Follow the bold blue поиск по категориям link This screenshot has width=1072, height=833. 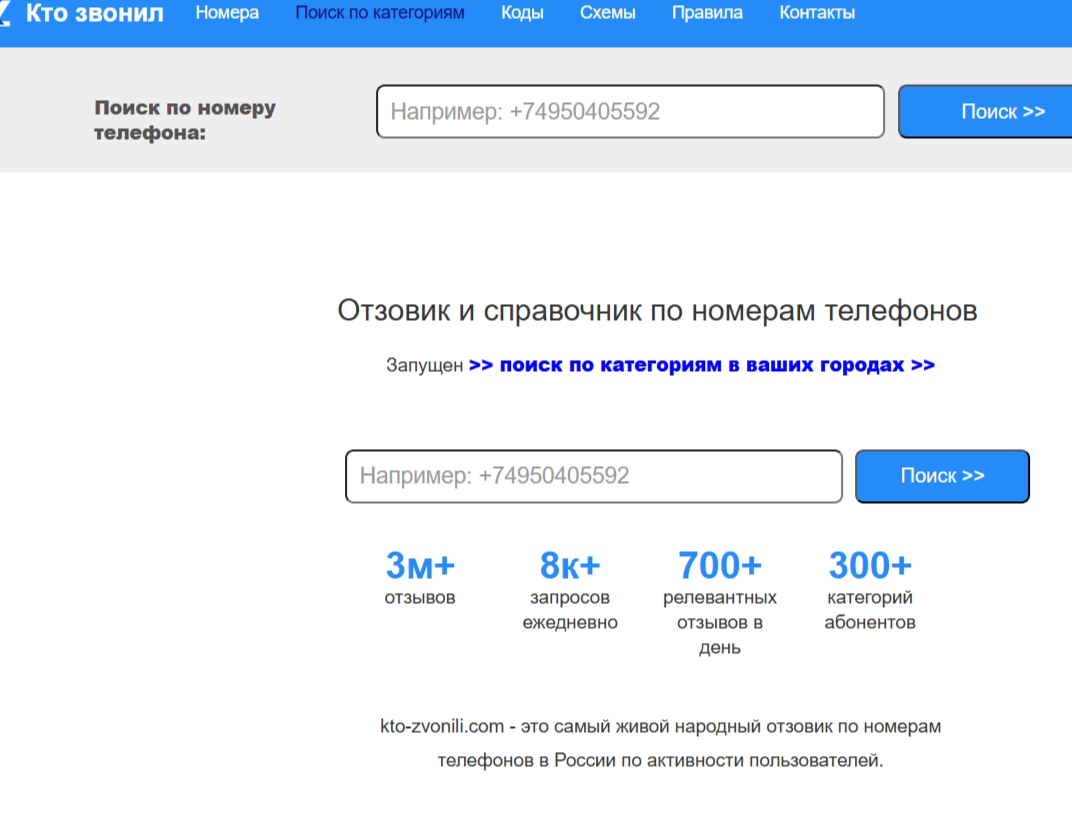coord(701,365)
